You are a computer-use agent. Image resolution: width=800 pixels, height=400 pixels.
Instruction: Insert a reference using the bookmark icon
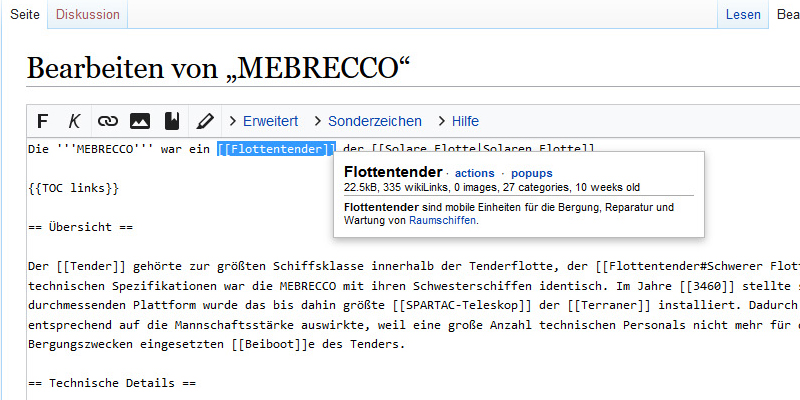pyautogui.click(x=172, y=121)
